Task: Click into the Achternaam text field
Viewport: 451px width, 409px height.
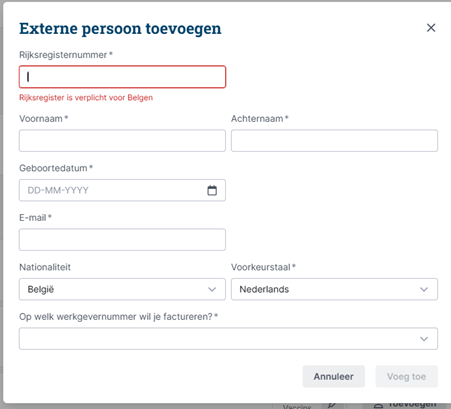Action: click(334, 141)
